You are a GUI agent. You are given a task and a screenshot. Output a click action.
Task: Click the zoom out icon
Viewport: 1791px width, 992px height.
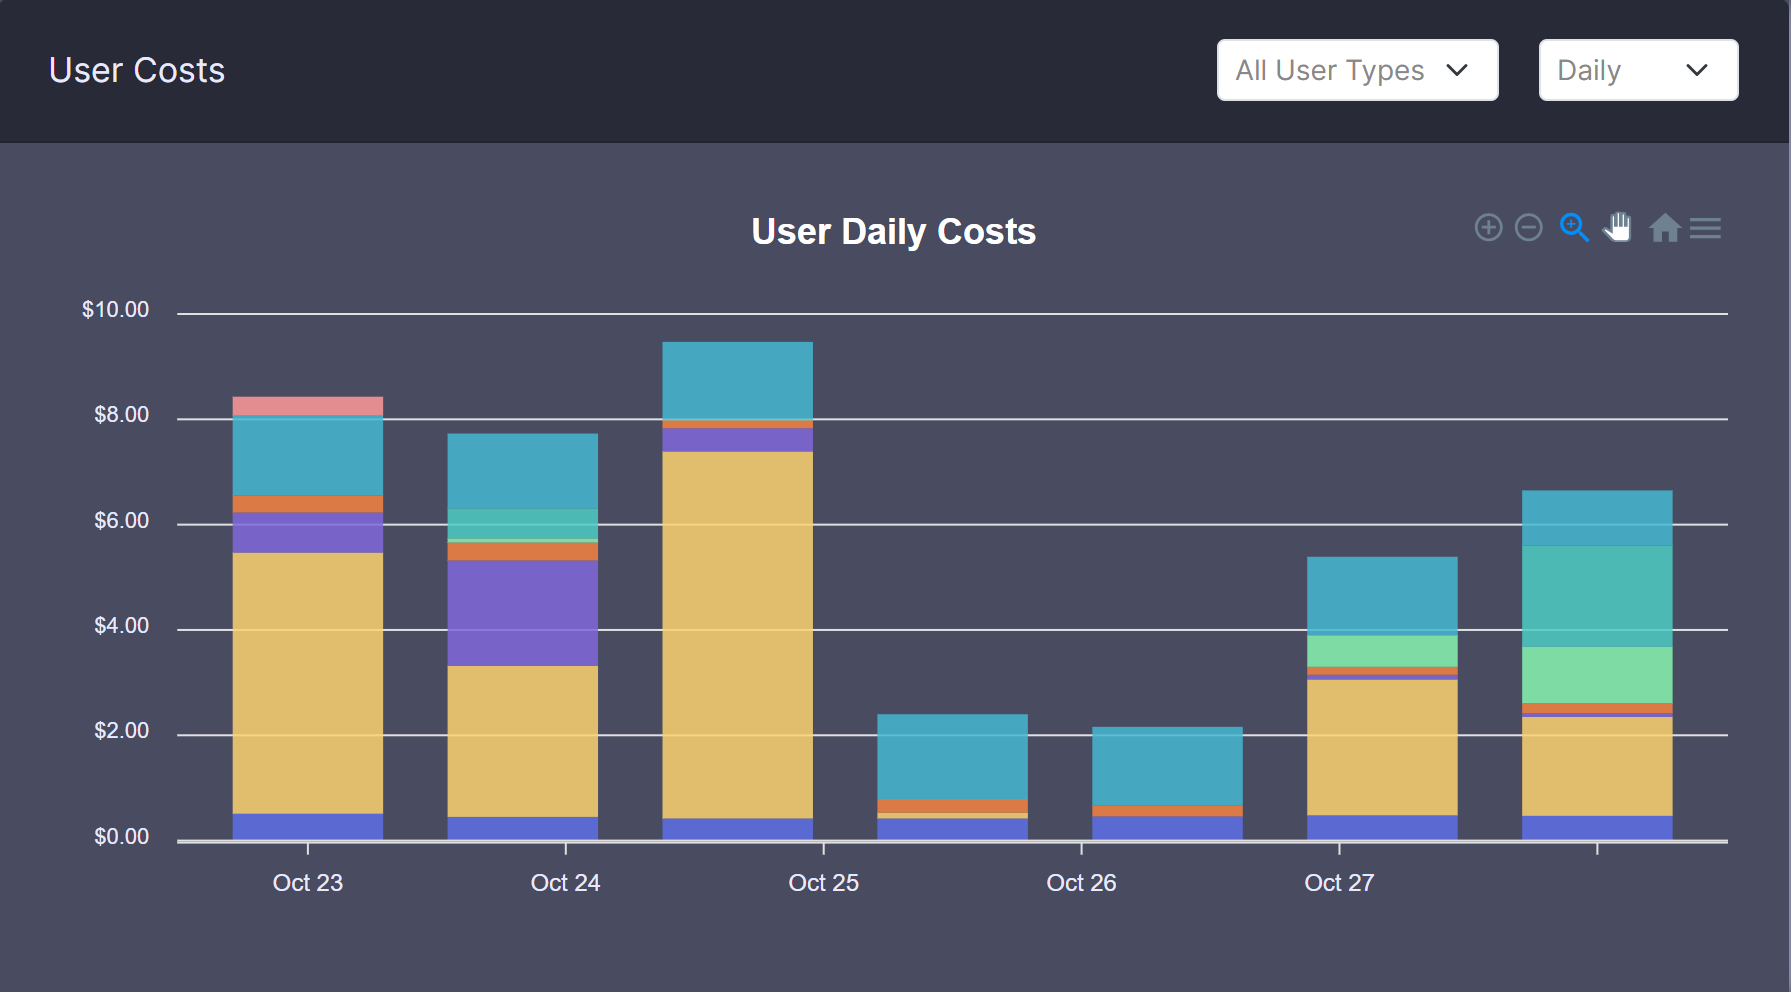tap(1528, 228)
